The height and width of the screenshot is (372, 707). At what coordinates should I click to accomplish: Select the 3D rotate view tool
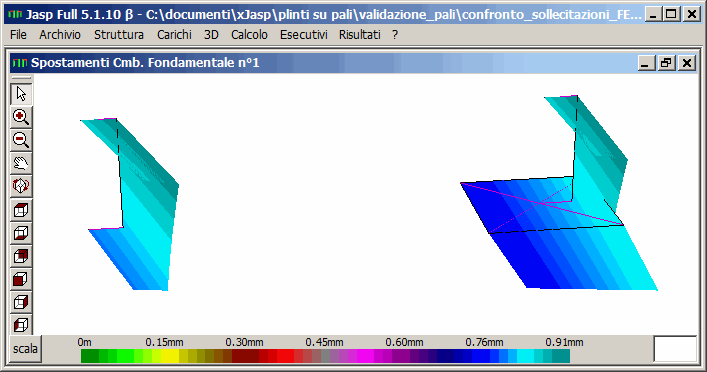pyautogui.click(x=21, y=186)
